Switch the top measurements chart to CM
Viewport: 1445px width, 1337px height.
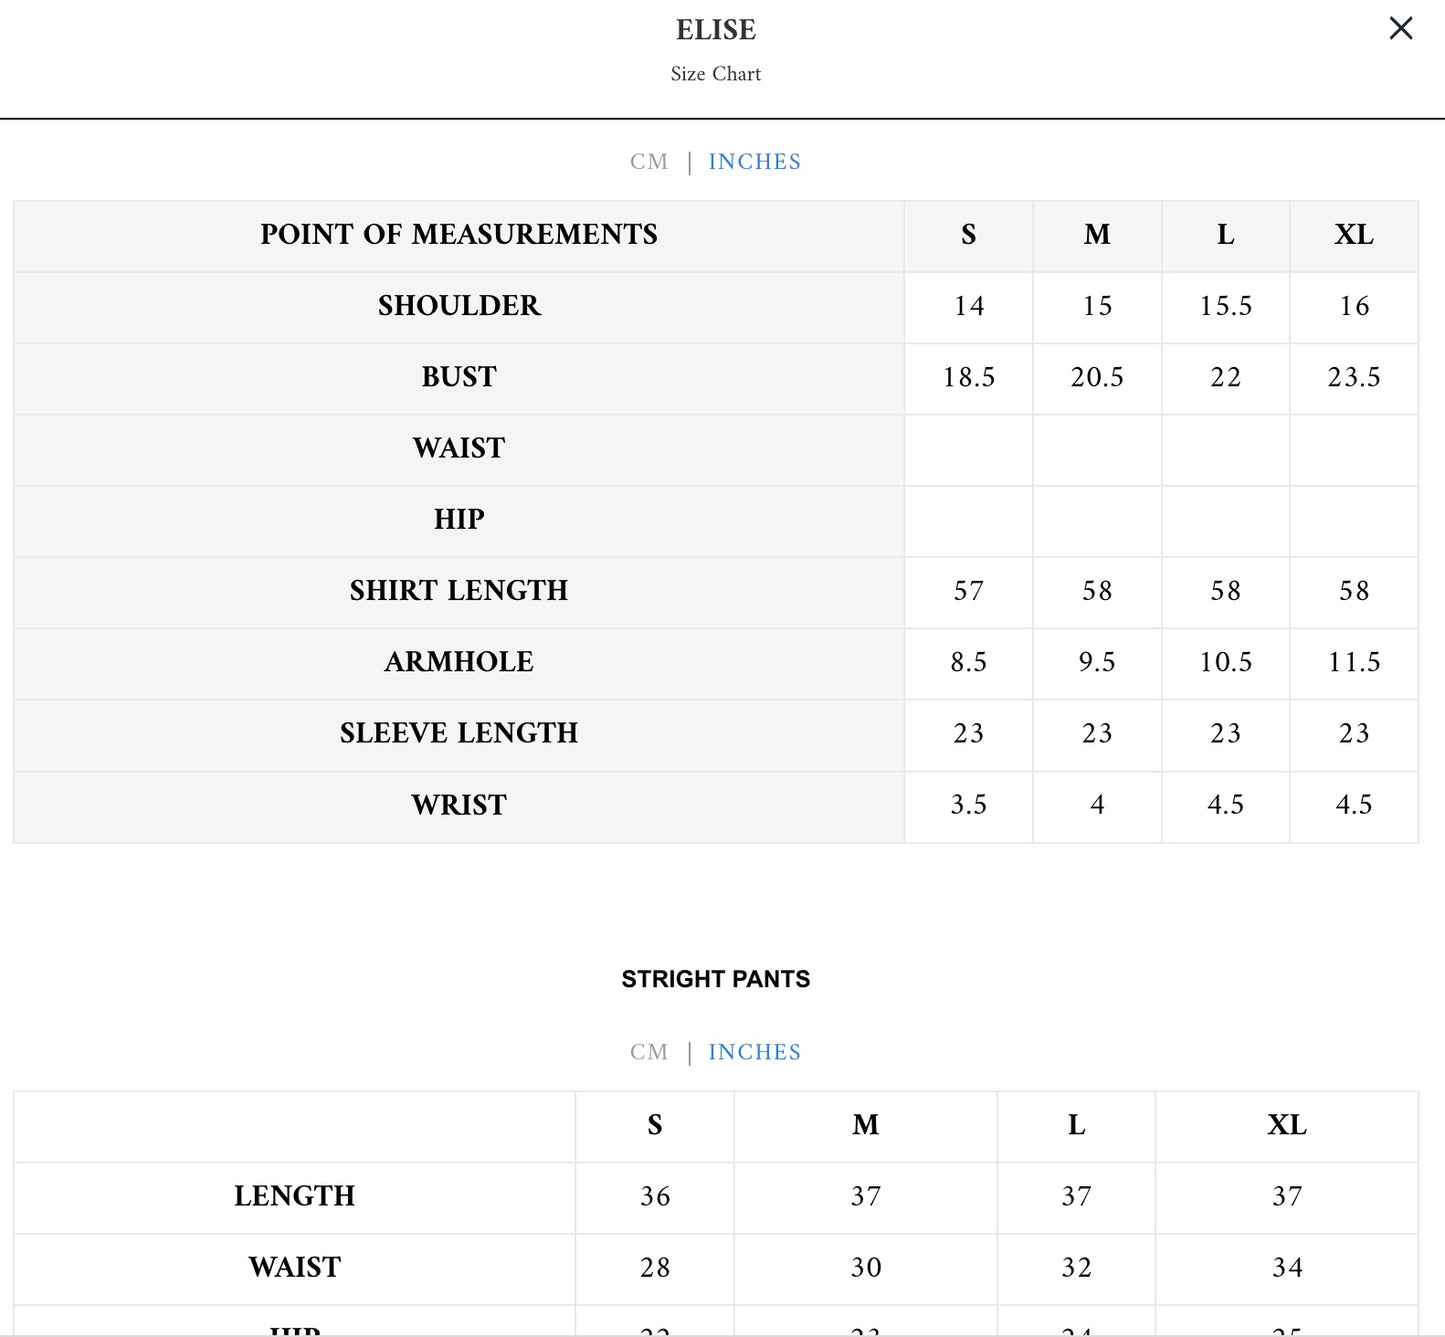(x=649, y=162)
